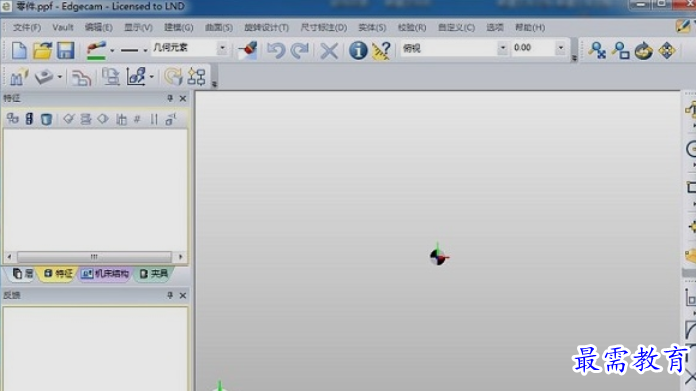696x391 pixels.
Task: Click the stepped profile icon in second toolbar
Action: 81,78
